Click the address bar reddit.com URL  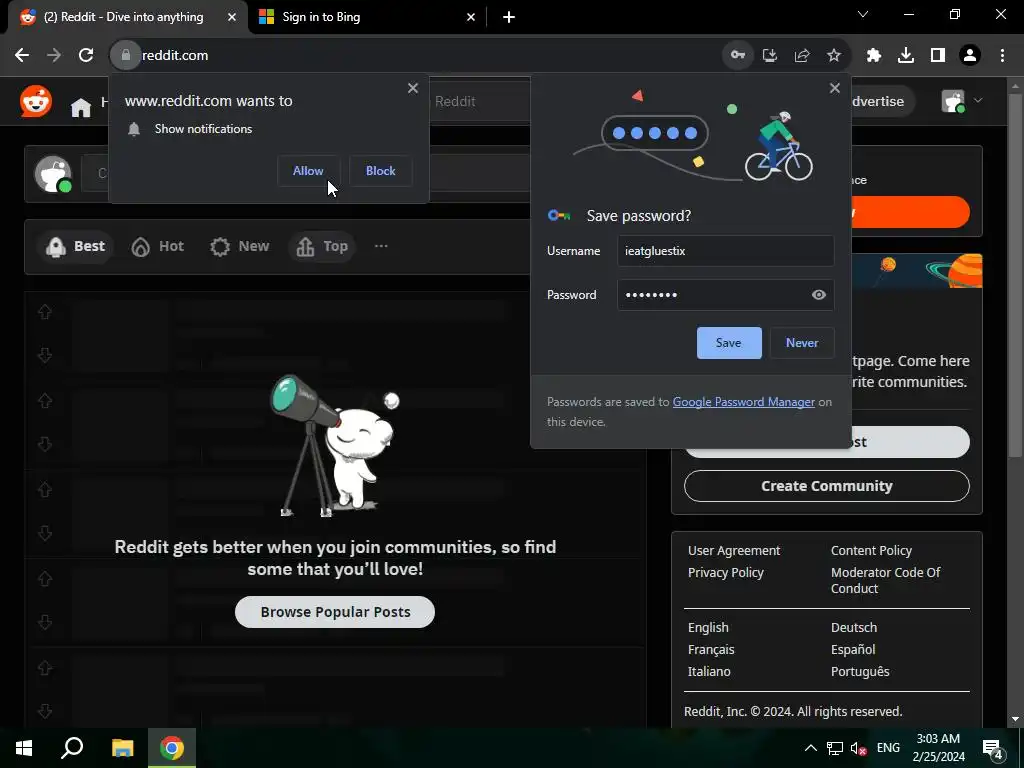175,56
